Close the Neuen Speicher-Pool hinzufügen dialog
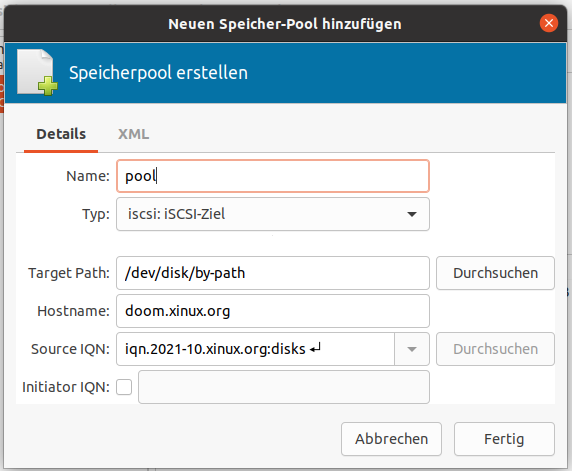572x471 pixels. click(549, 23)
